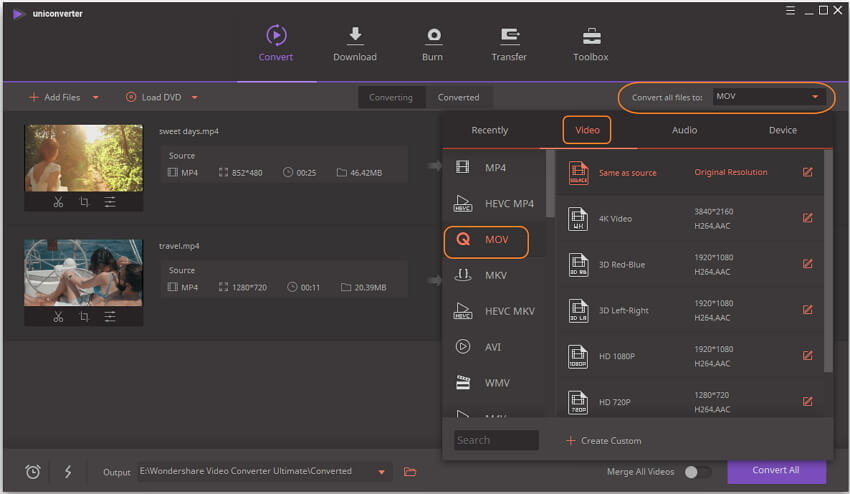This screenshot has width=850, height=494.
Task: Click the Convert All button
Action: tap(776, 471)
